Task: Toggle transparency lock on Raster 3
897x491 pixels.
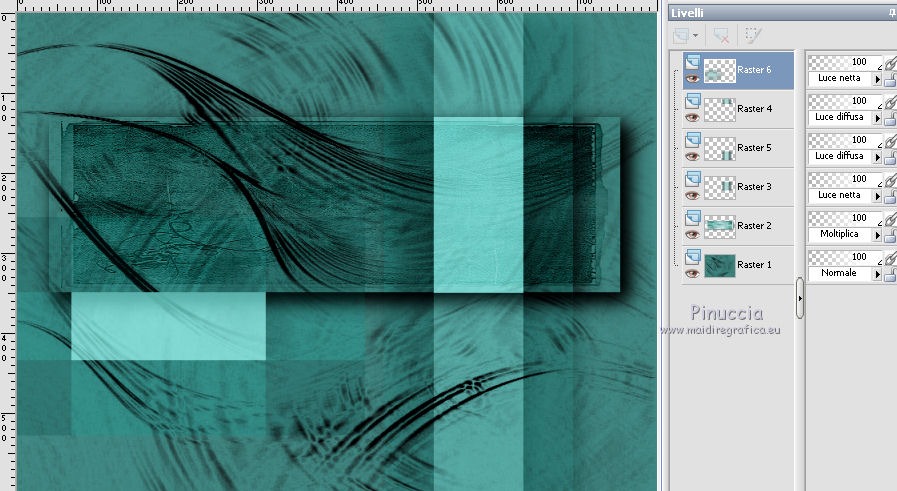Action: [x=890, y=197]
